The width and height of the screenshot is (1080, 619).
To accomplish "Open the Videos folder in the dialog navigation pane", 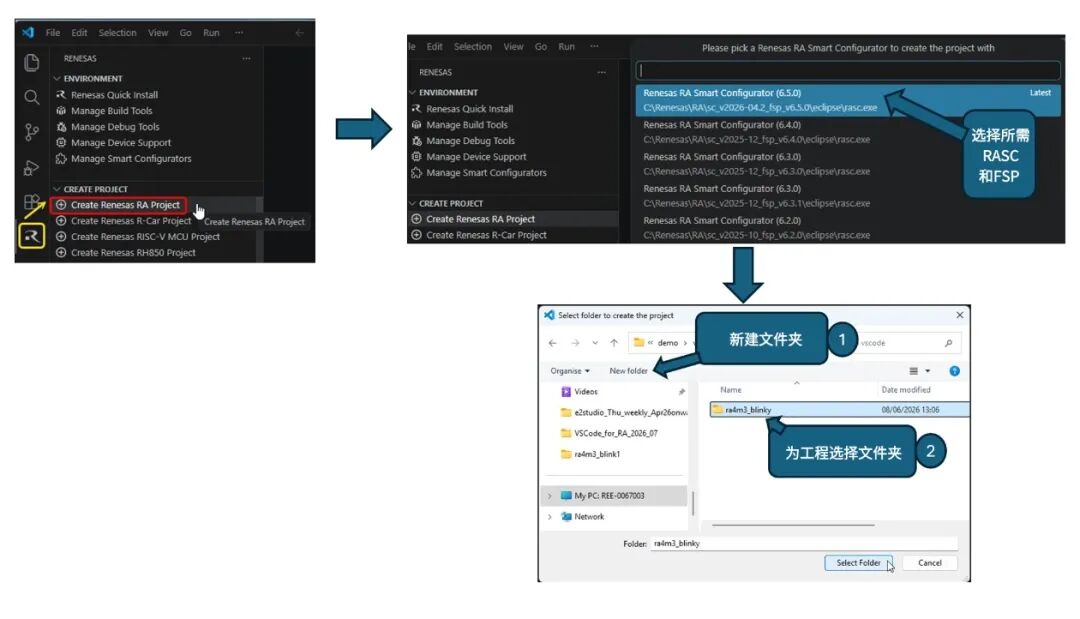I will tap(585, 392).
